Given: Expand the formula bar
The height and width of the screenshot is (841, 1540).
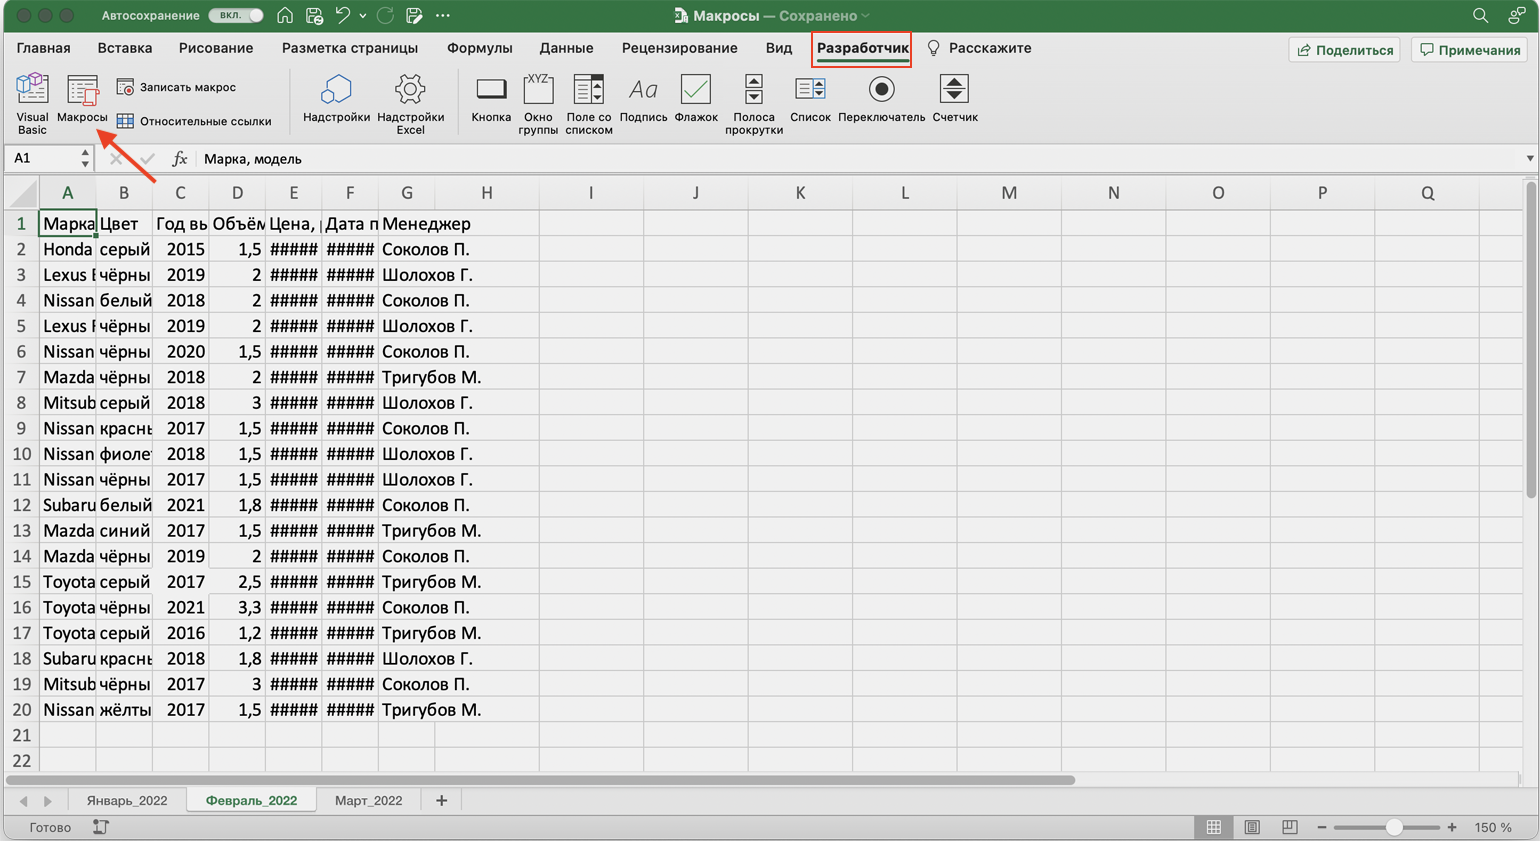Looking at the screenshot, I should 1529,158.
